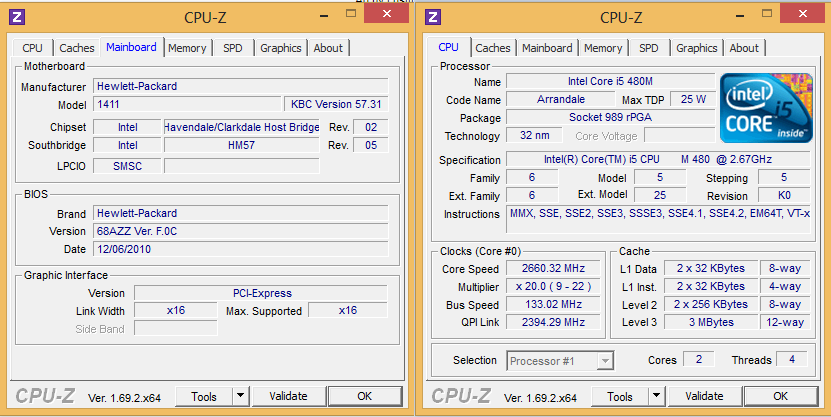Click Threads count value 4
The width and height of the screenshot is (831, 417).
[792, 359]
